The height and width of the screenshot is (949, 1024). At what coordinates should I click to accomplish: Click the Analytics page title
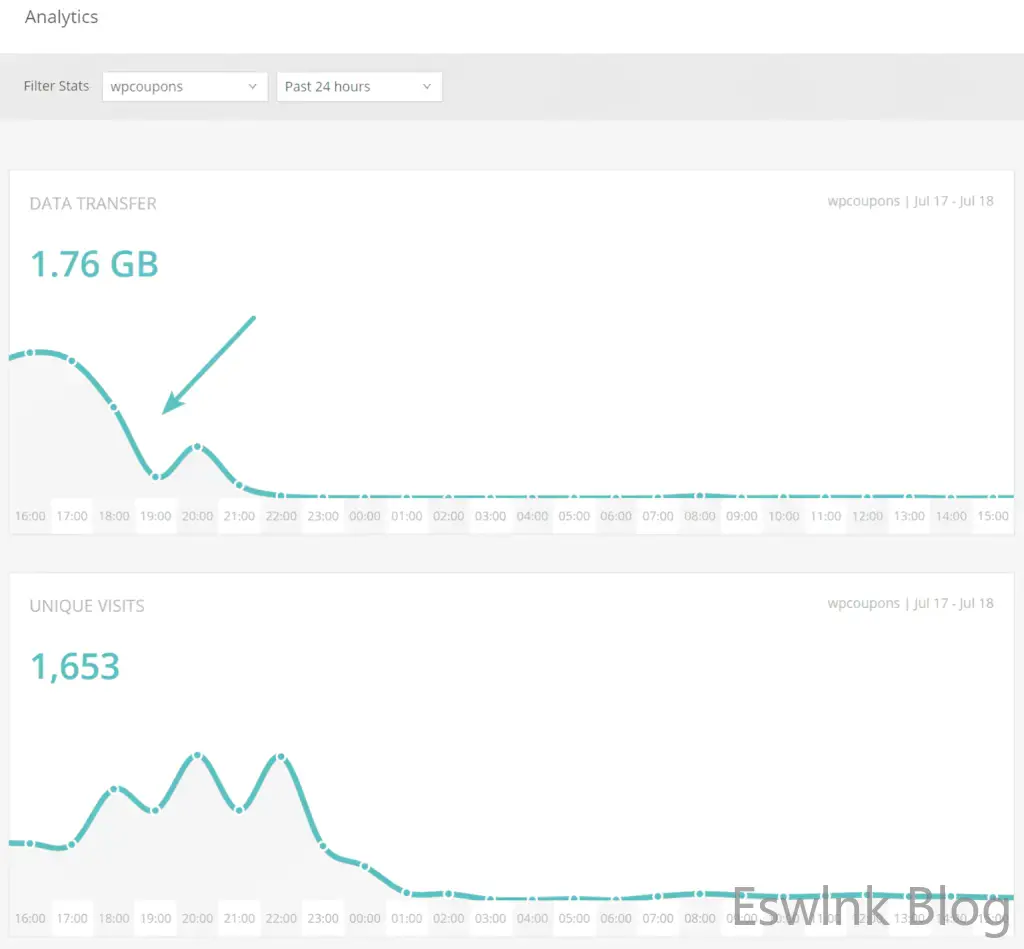click(61, 17)
